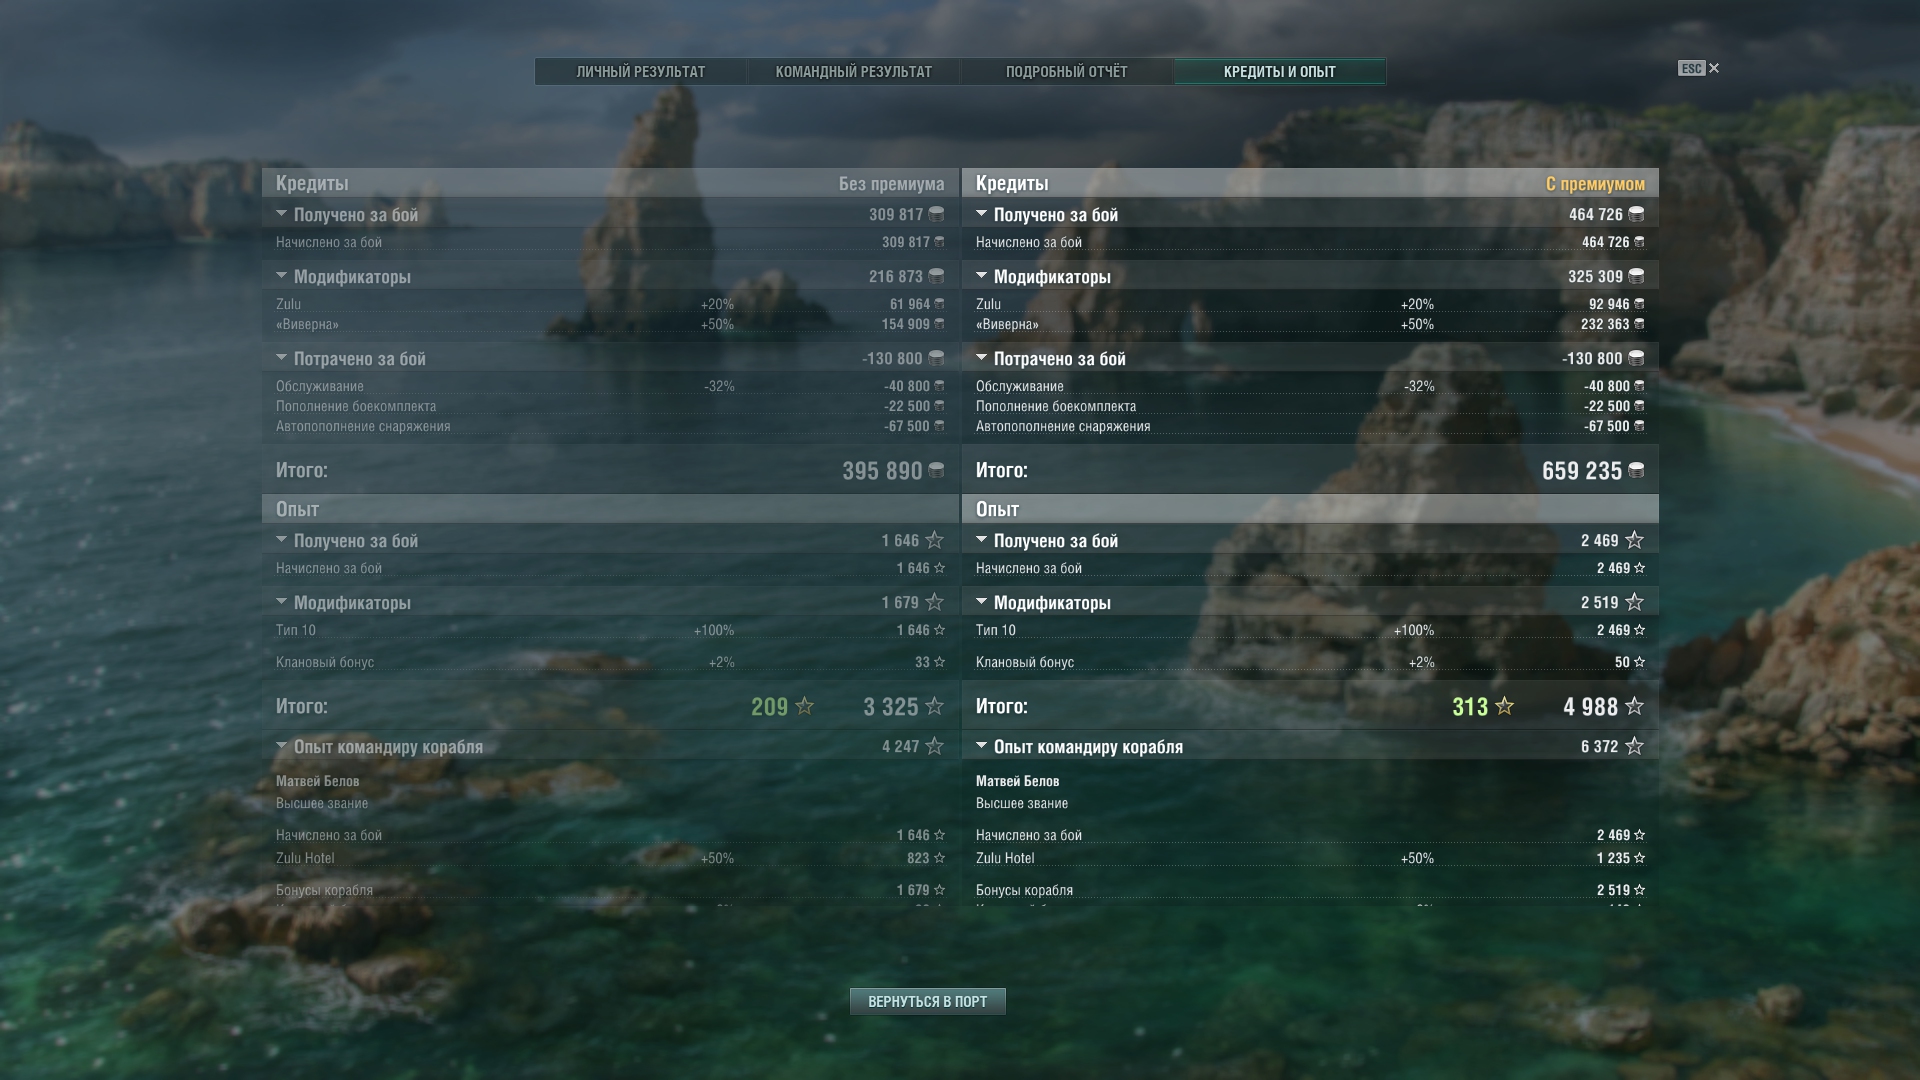This screenshot has width=1920, height=1080.
Task: Click the credits coin icon beside 659 235
Action: coord(1636,470)
